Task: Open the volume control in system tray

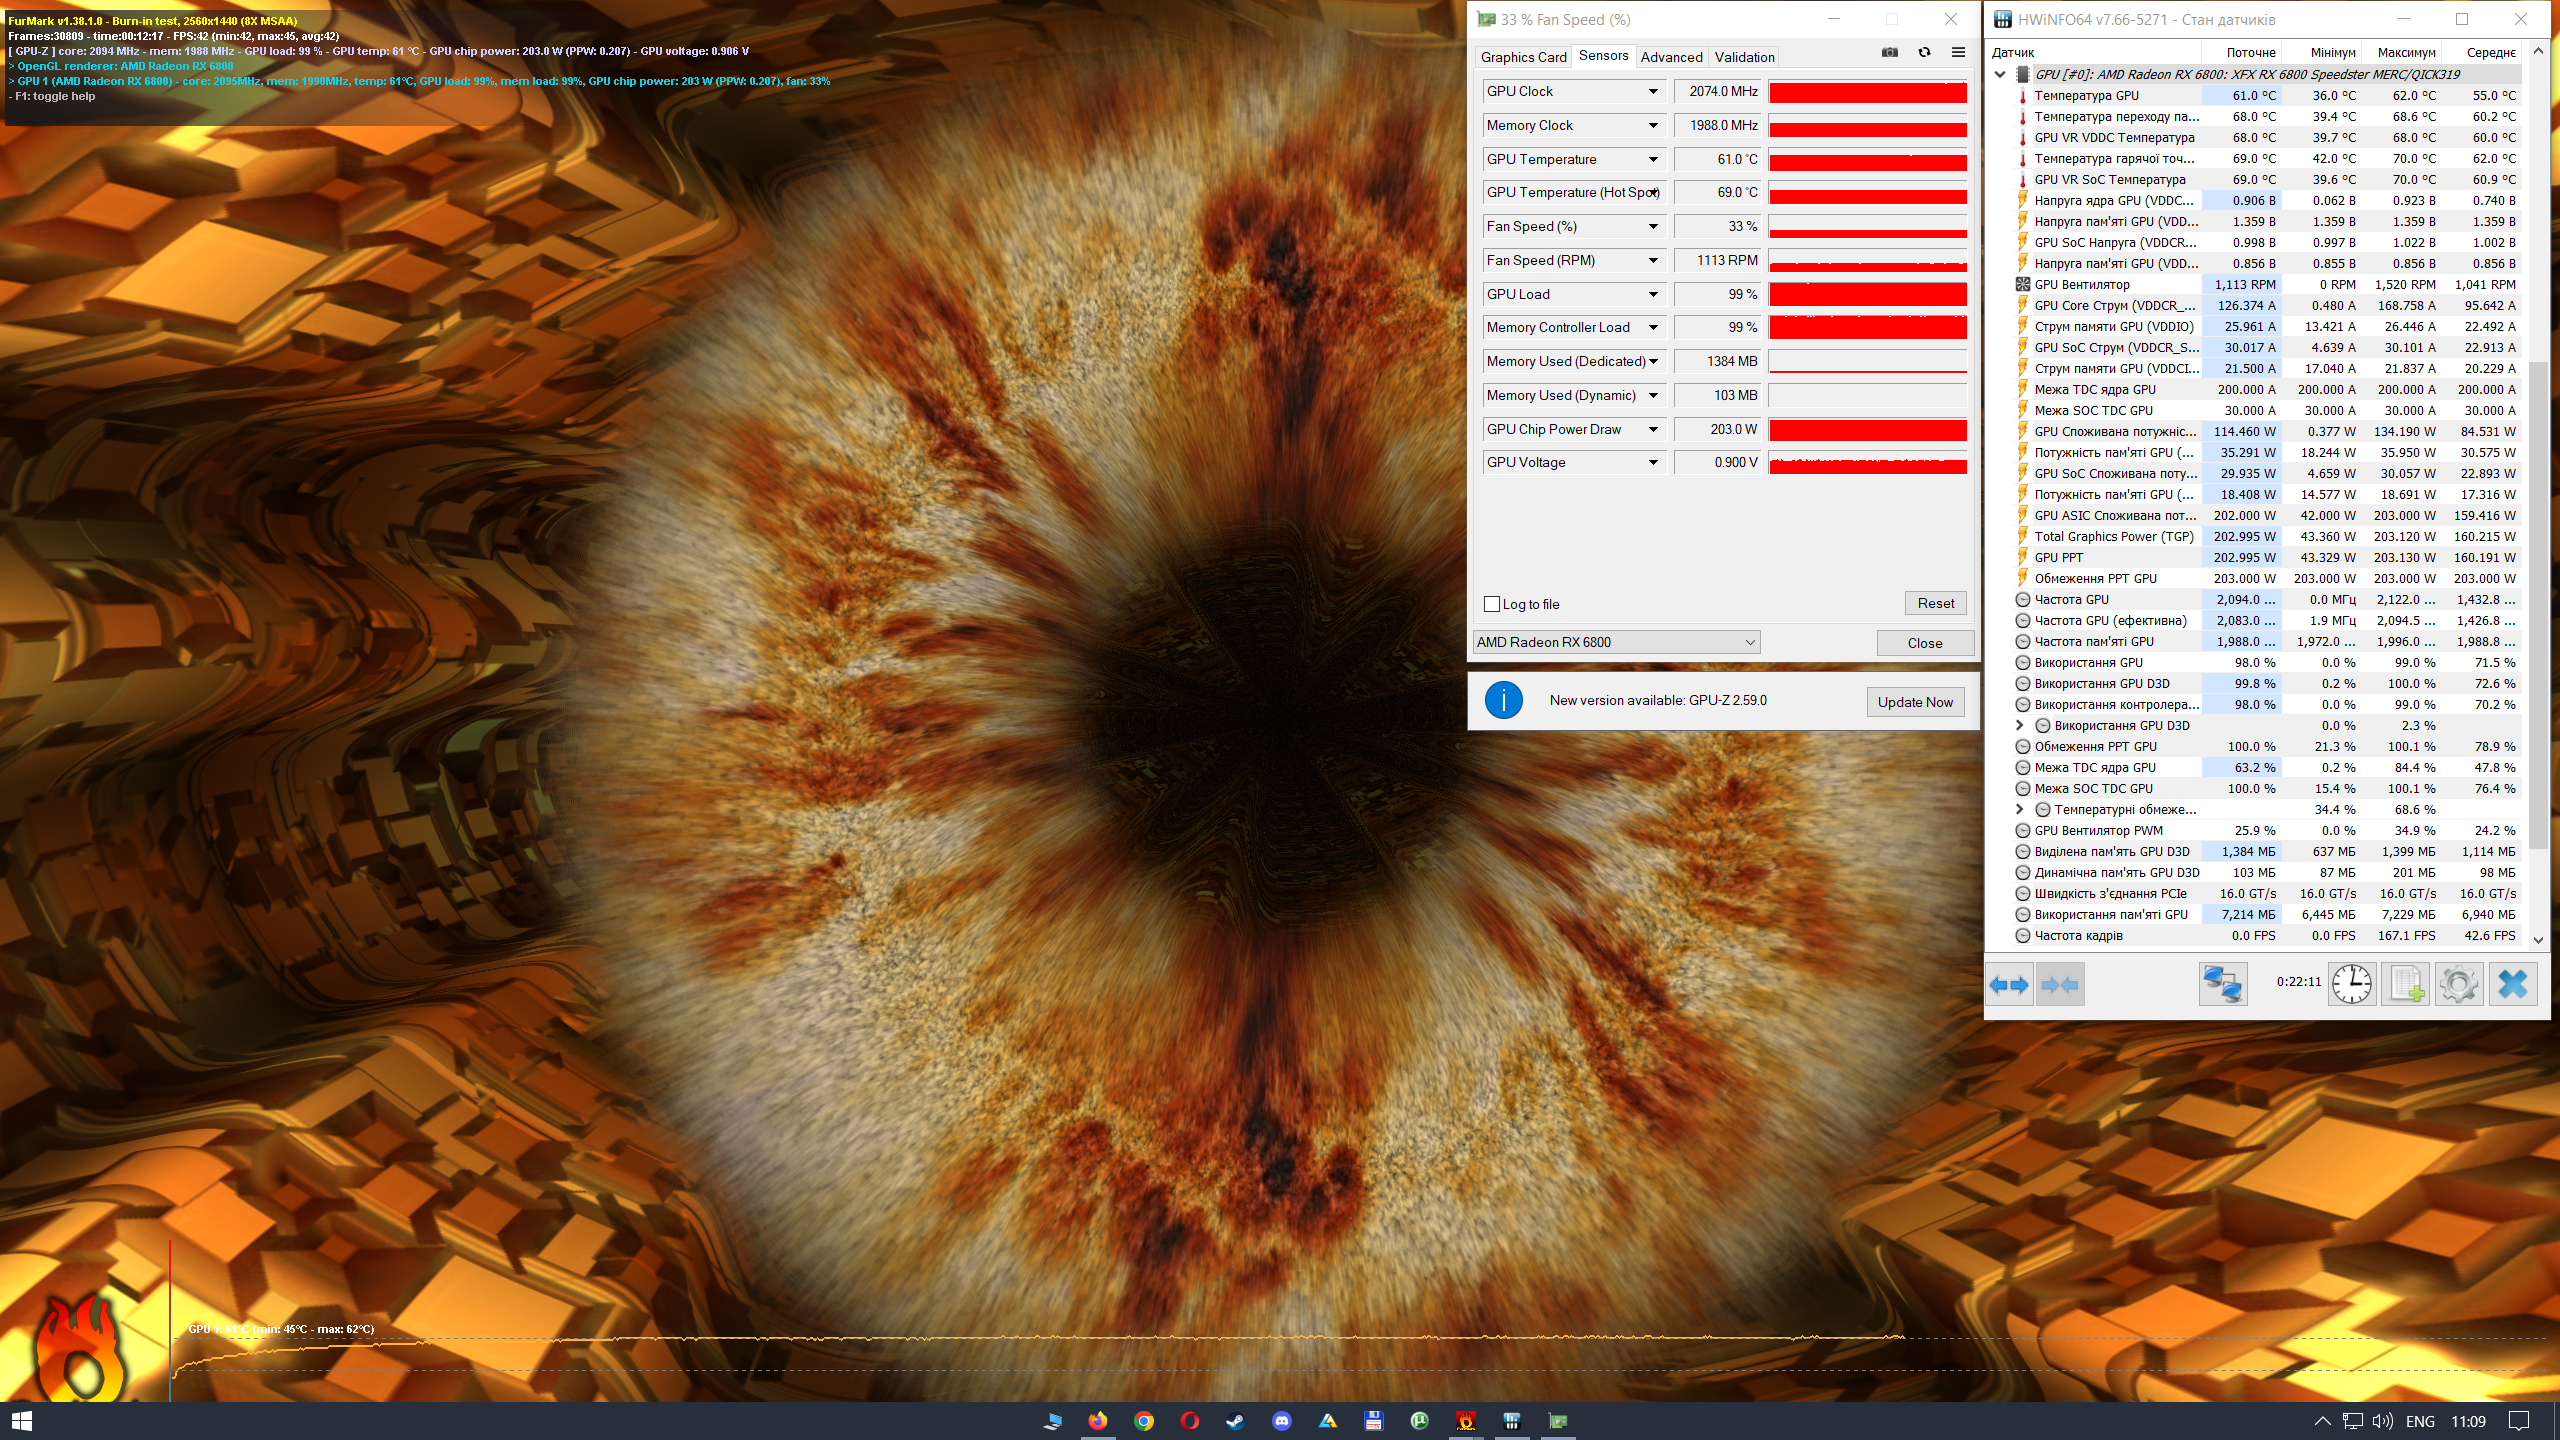Action: 2383,1421
